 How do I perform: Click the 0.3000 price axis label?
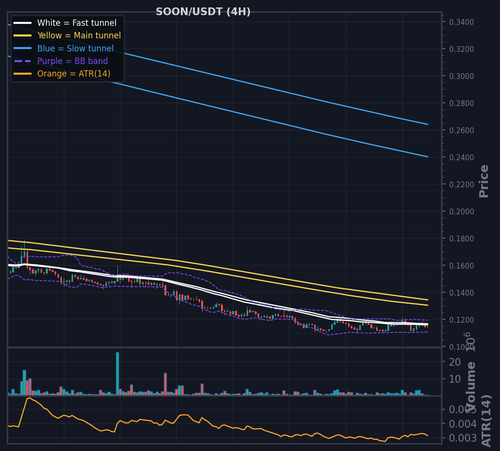click(461, 76)
